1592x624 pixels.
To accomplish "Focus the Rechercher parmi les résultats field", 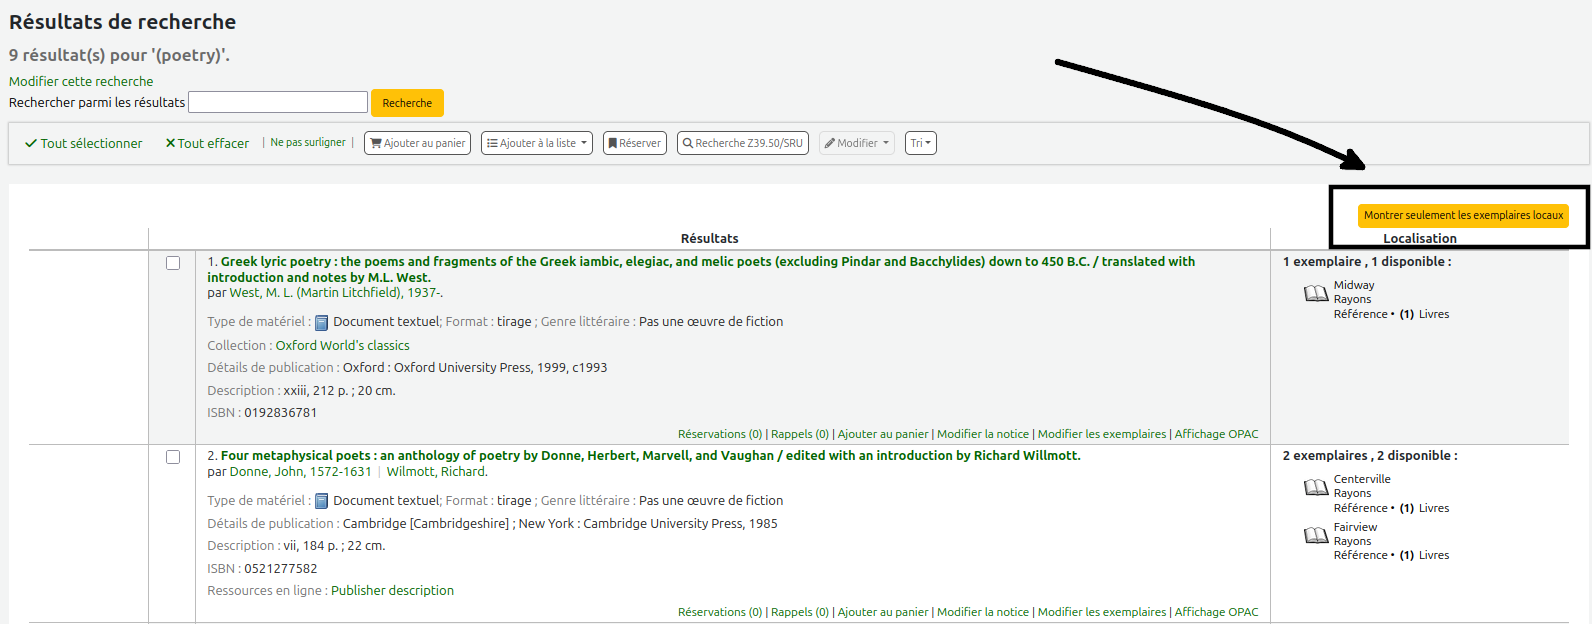I will pyautogui.click(x=278, y=102).
